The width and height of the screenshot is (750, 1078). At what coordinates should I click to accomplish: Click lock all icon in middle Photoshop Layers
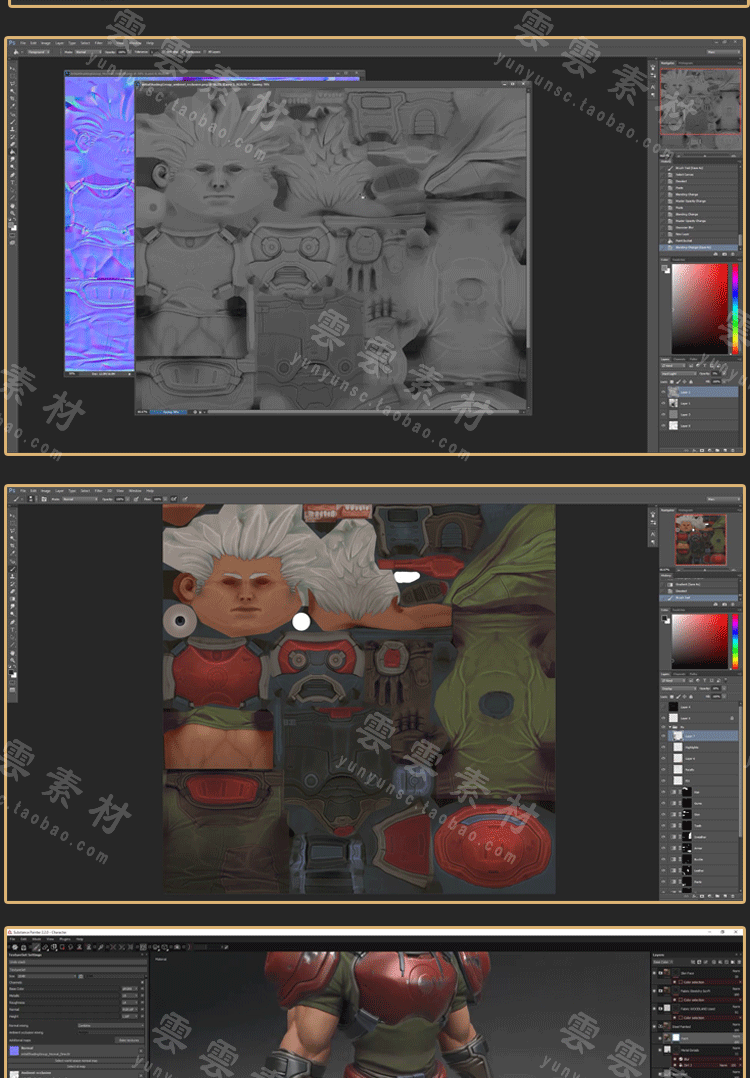point(691,696)
